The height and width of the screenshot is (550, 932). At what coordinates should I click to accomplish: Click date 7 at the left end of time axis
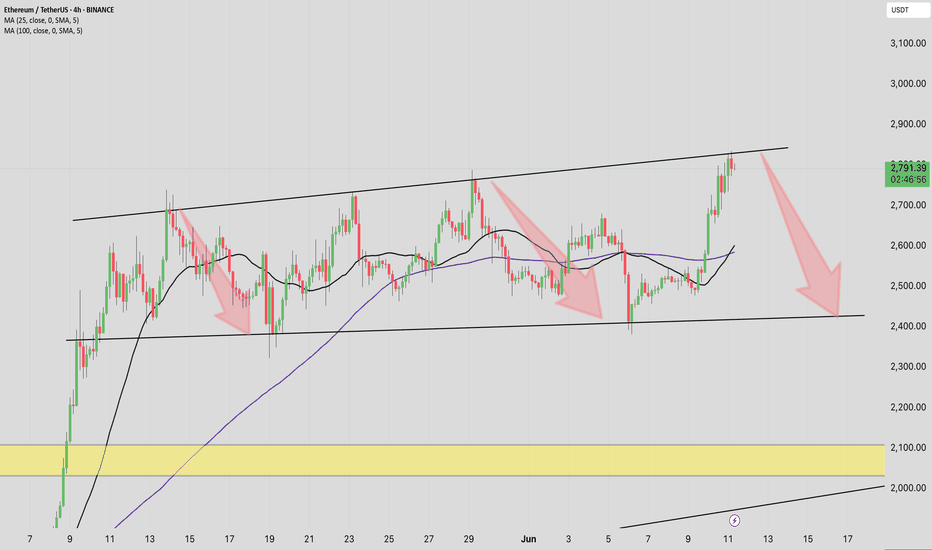click(30, 539)
